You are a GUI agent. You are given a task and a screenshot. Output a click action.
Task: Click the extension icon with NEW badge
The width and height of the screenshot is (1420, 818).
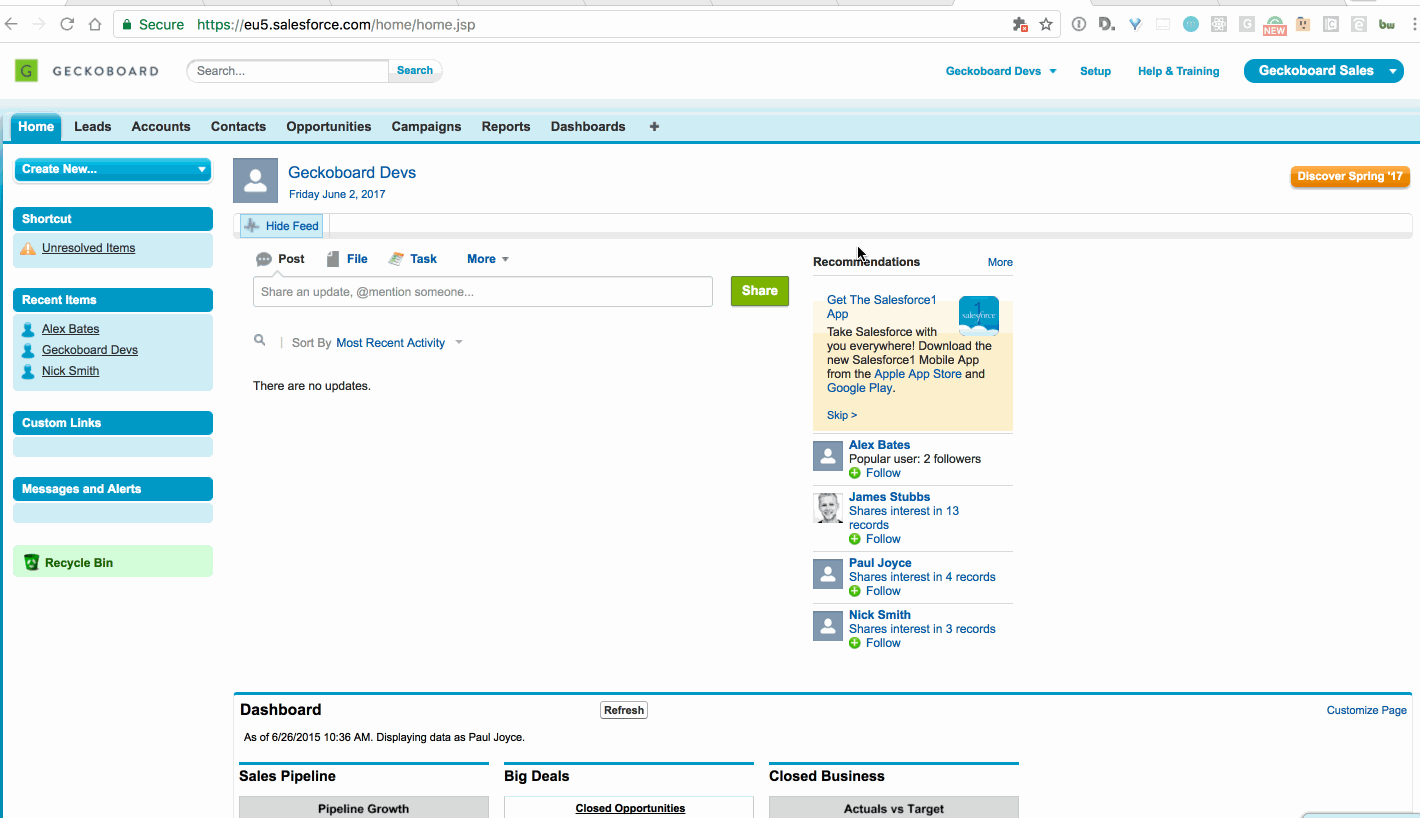point(1275,25)
